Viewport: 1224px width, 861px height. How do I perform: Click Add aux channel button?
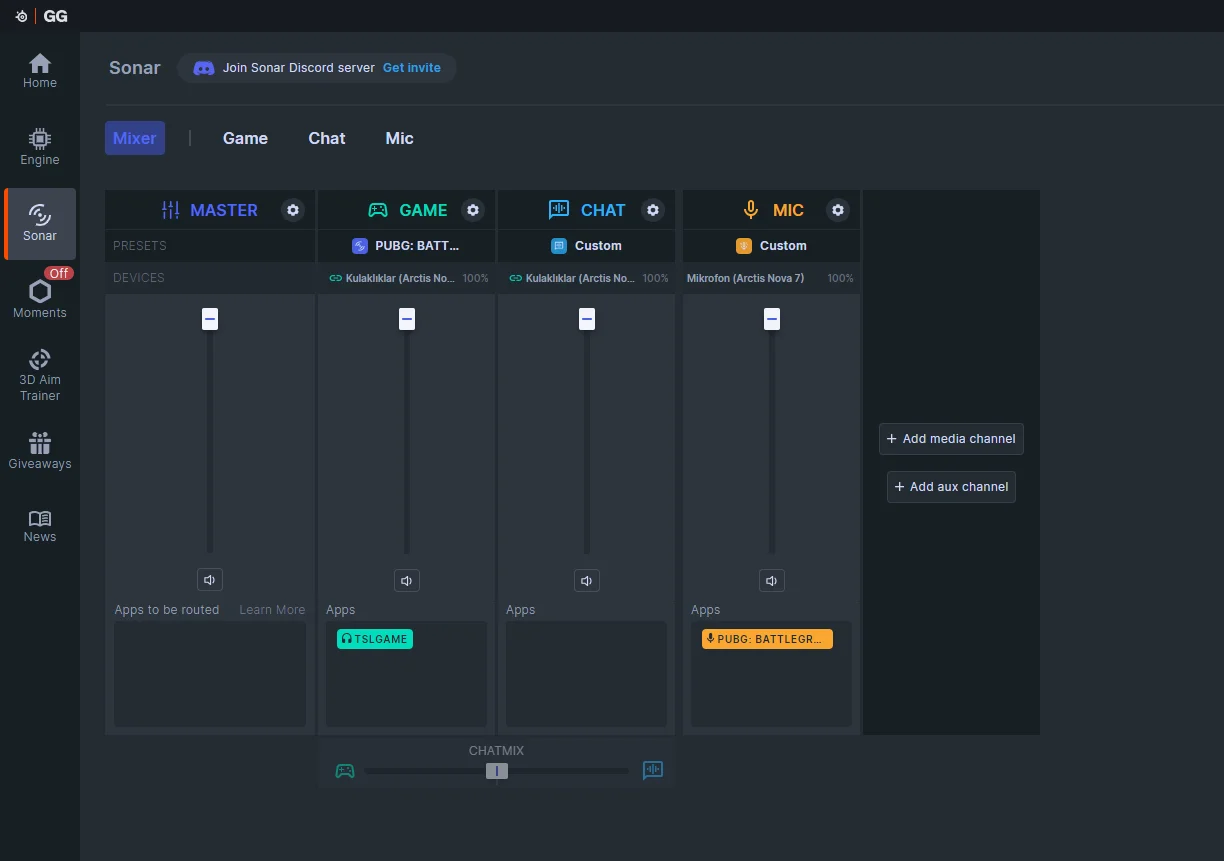pyautogui.click(x=951, y=487)
